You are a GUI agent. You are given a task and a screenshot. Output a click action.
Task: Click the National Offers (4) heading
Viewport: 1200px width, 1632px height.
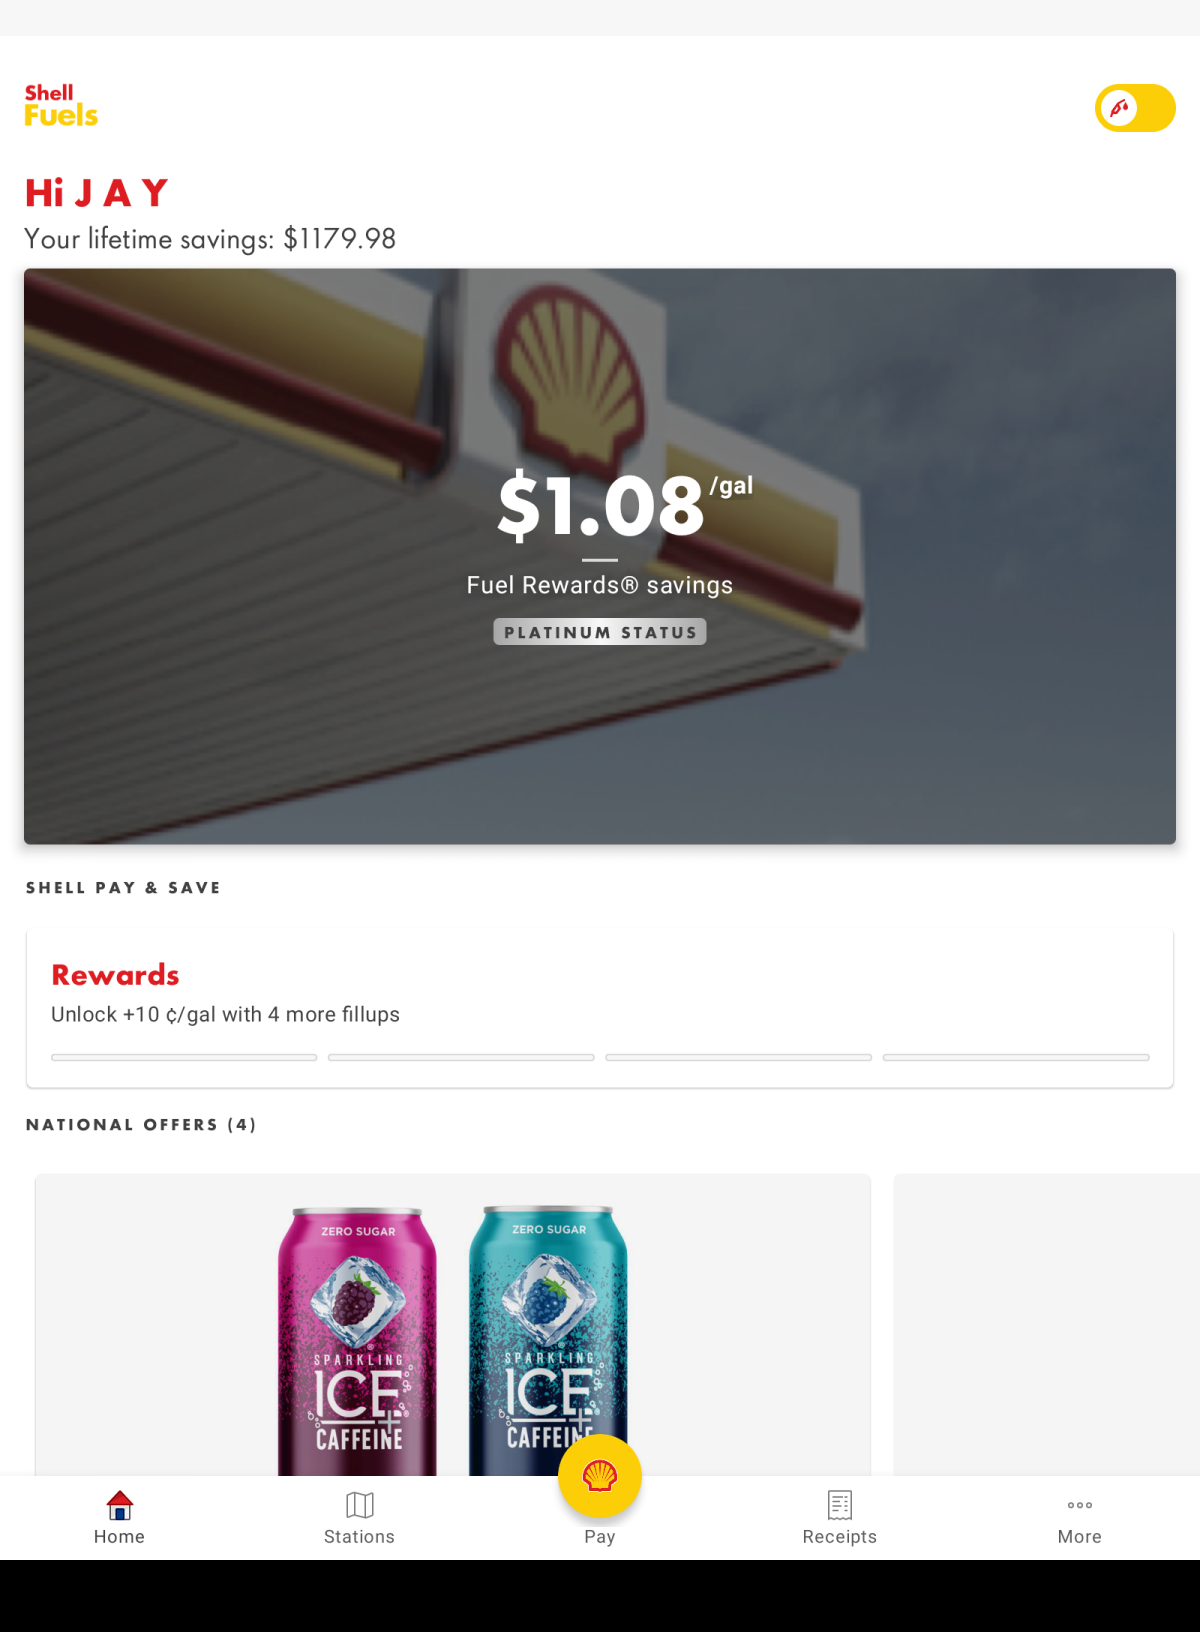click(x=141, y=1125)
